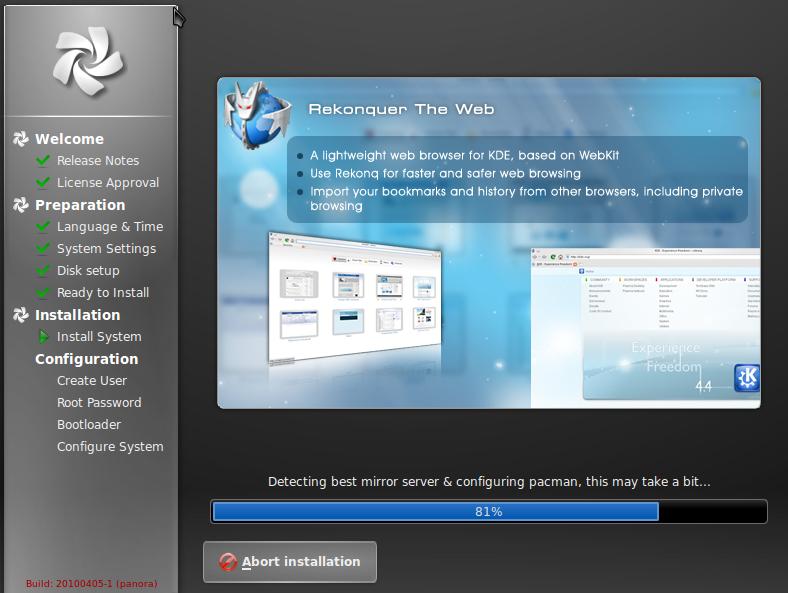Click the green checkmark beside Ready to Install

pyautogui.click(x=42, y=293)
